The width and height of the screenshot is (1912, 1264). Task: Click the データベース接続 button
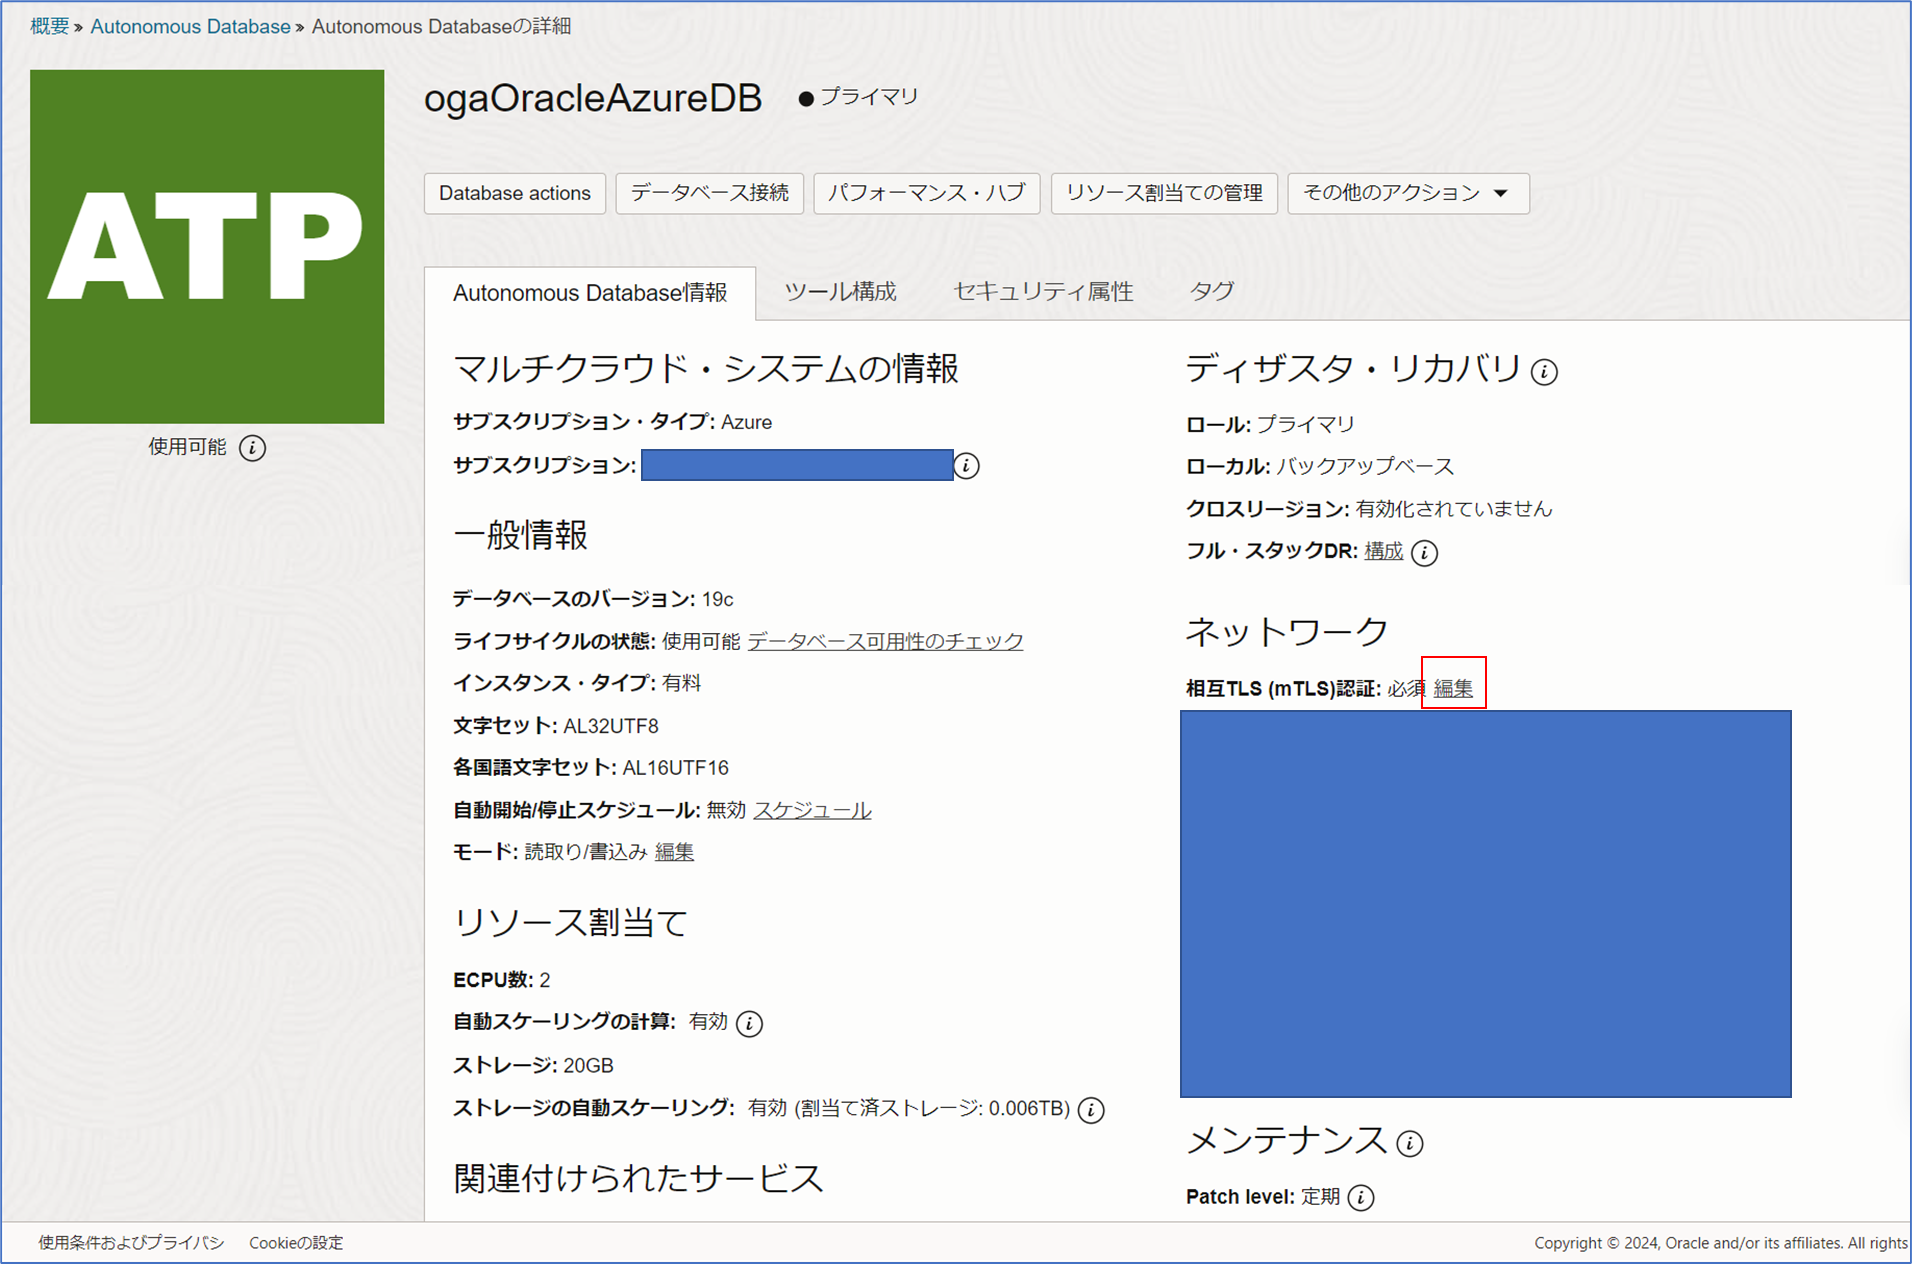(710, 193)
